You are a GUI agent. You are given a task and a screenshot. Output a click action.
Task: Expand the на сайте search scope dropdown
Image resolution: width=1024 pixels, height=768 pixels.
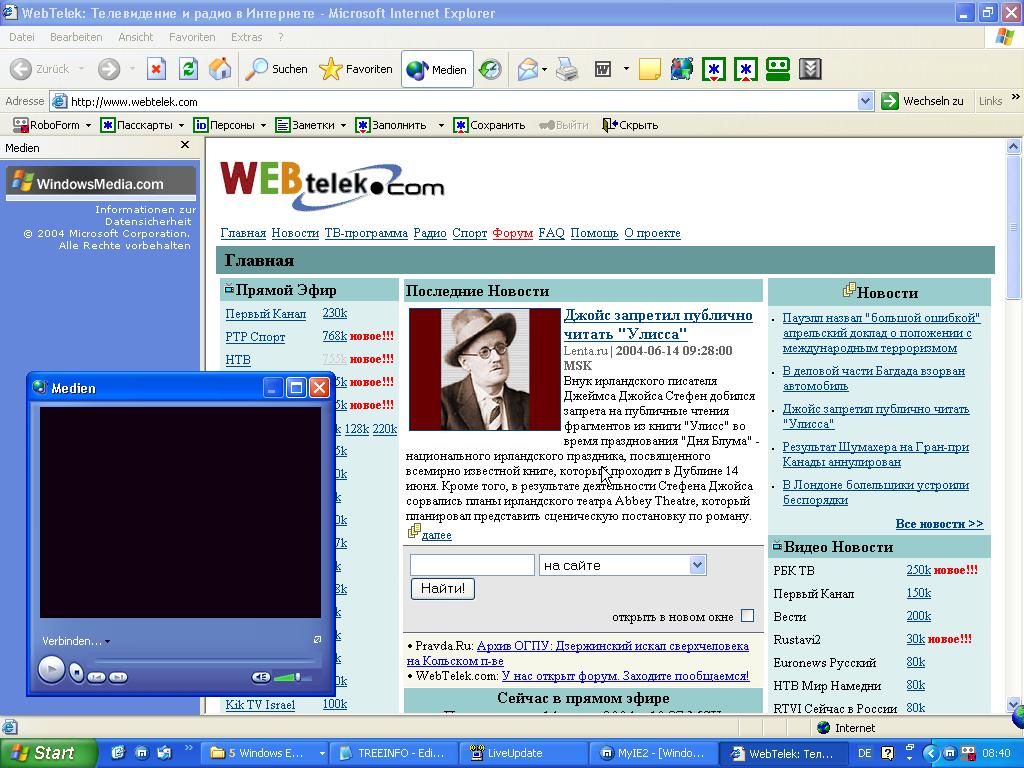point(697,565)
